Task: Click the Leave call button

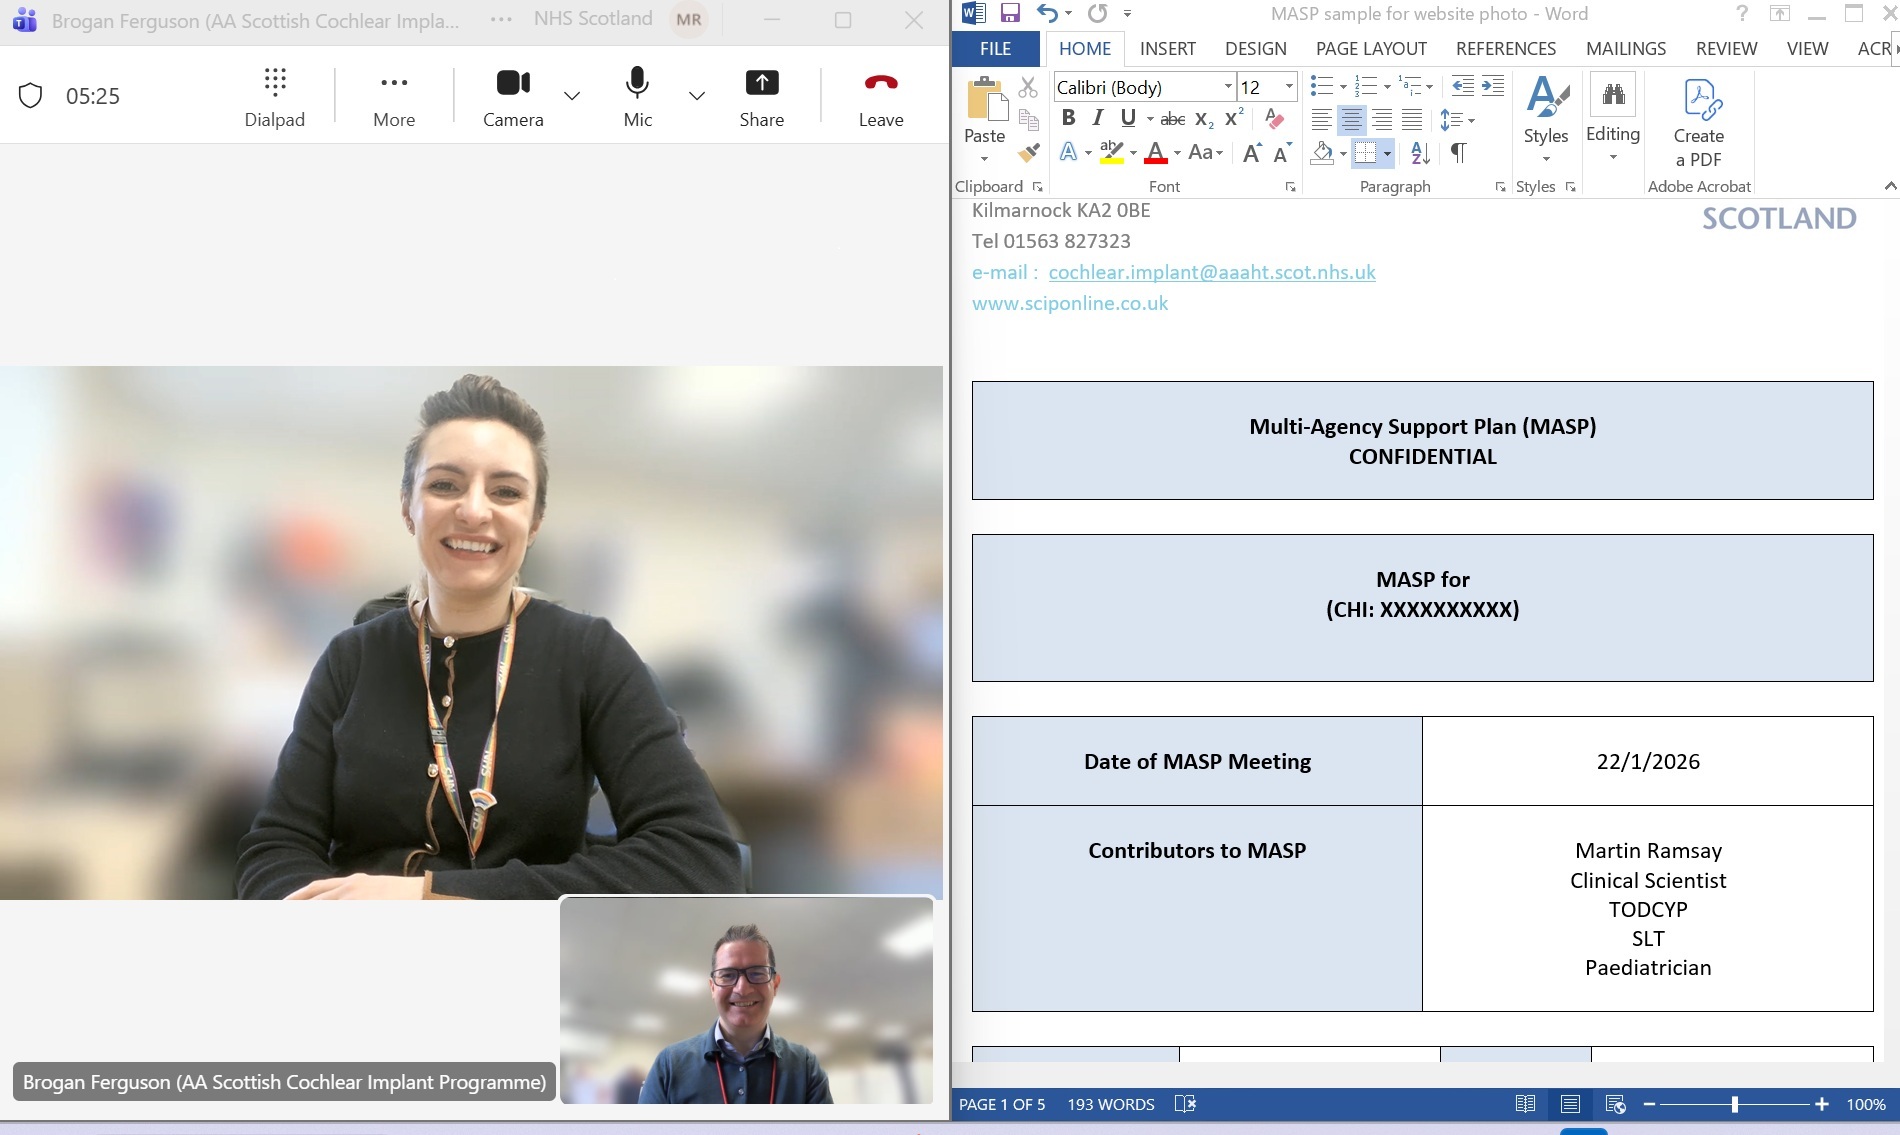Action: [880, 98]
